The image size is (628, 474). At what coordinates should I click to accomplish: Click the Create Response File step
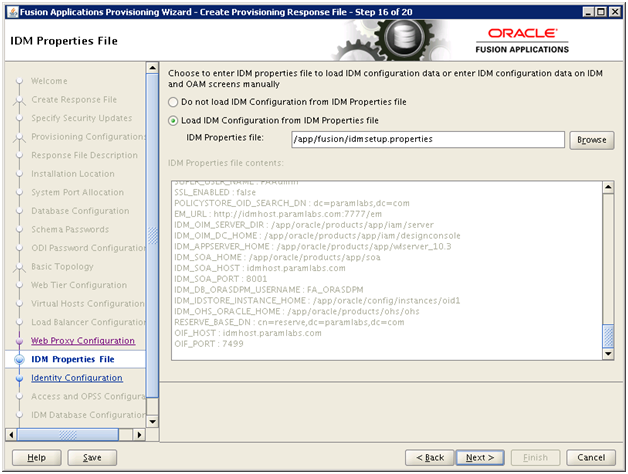coord(74,99)
